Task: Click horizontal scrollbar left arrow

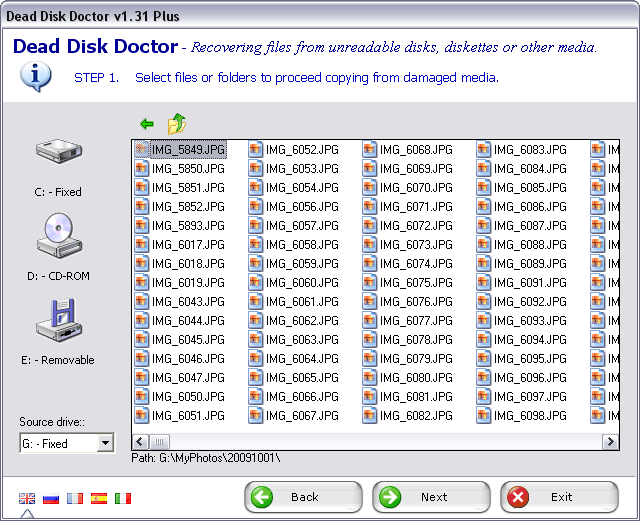Action: (140, 441)
